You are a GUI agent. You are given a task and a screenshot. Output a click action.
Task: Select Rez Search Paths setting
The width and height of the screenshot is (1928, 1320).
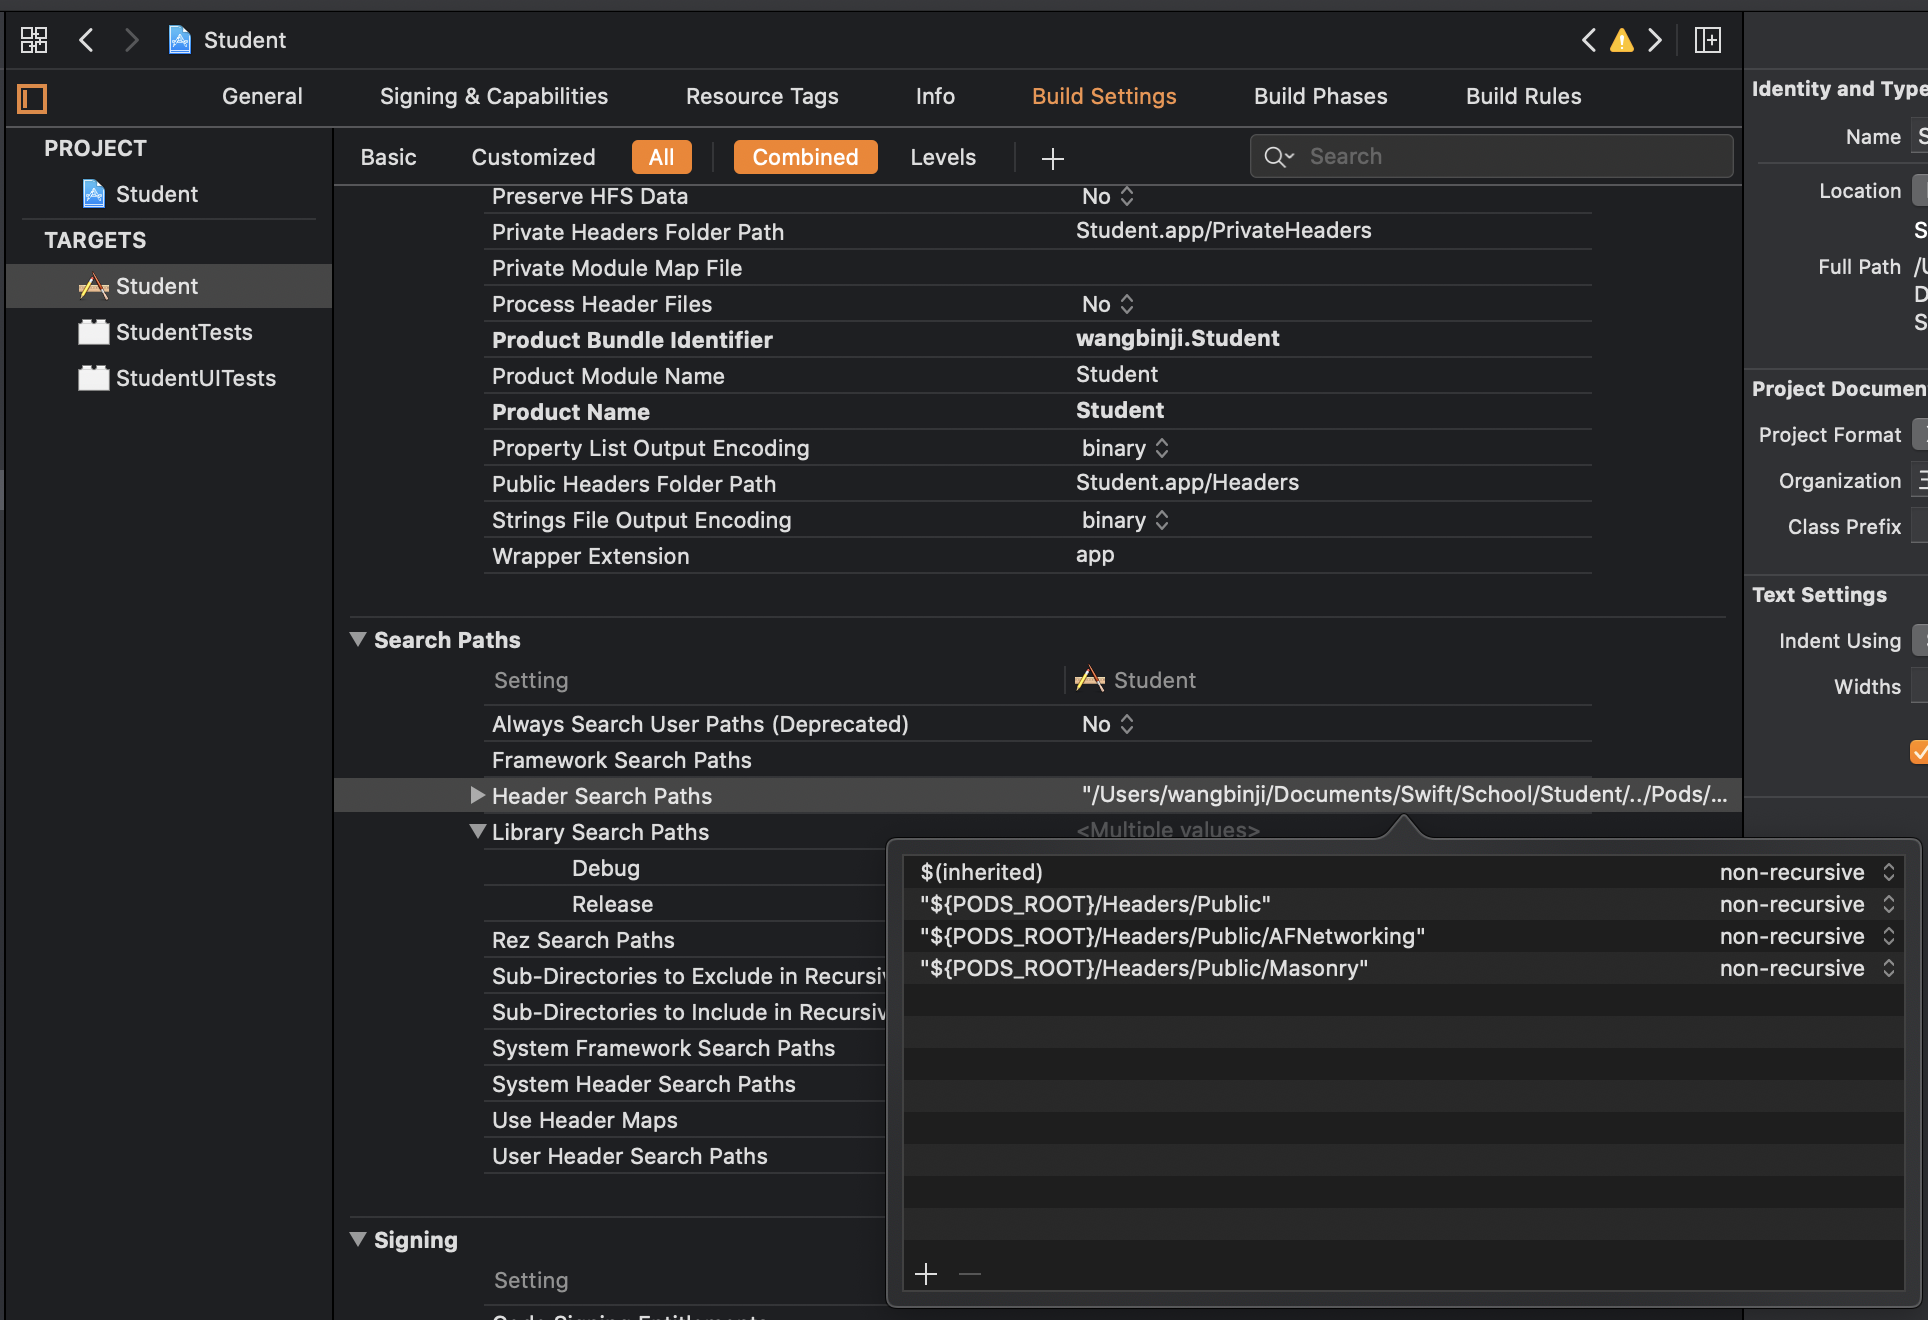(x=583, y=940)
